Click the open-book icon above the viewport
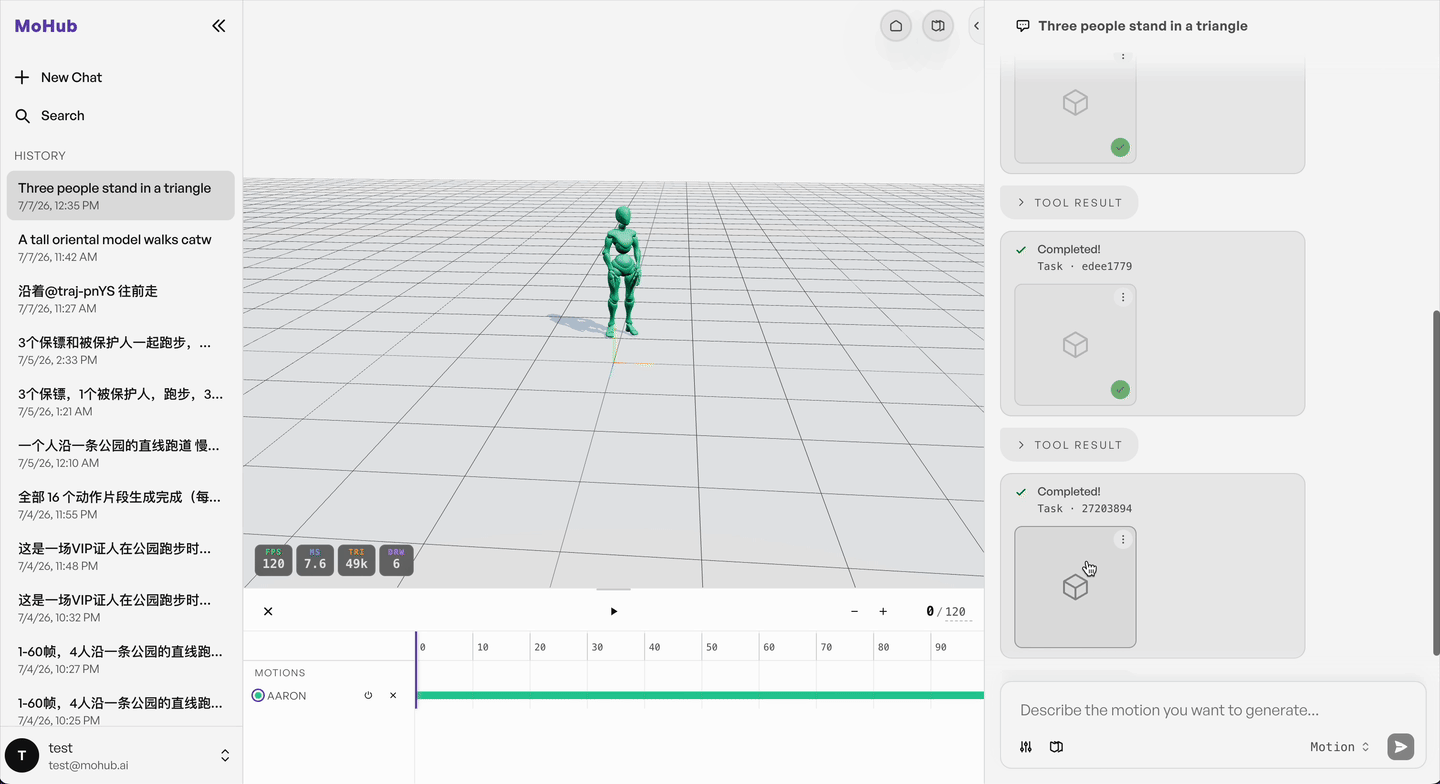Viewport: 1440px width, 784px height. point(938,26)
